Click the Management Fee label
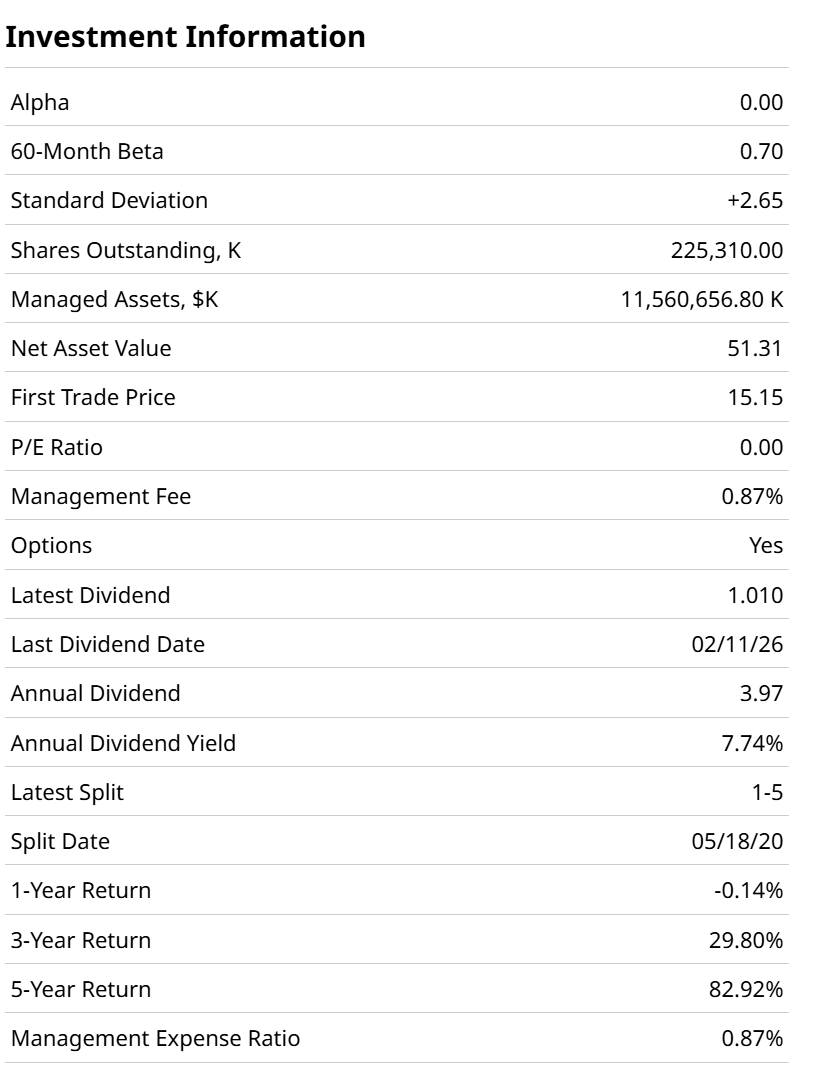Screen dimensions: 824x1071 pyautogui.click(x=100, y=496)
